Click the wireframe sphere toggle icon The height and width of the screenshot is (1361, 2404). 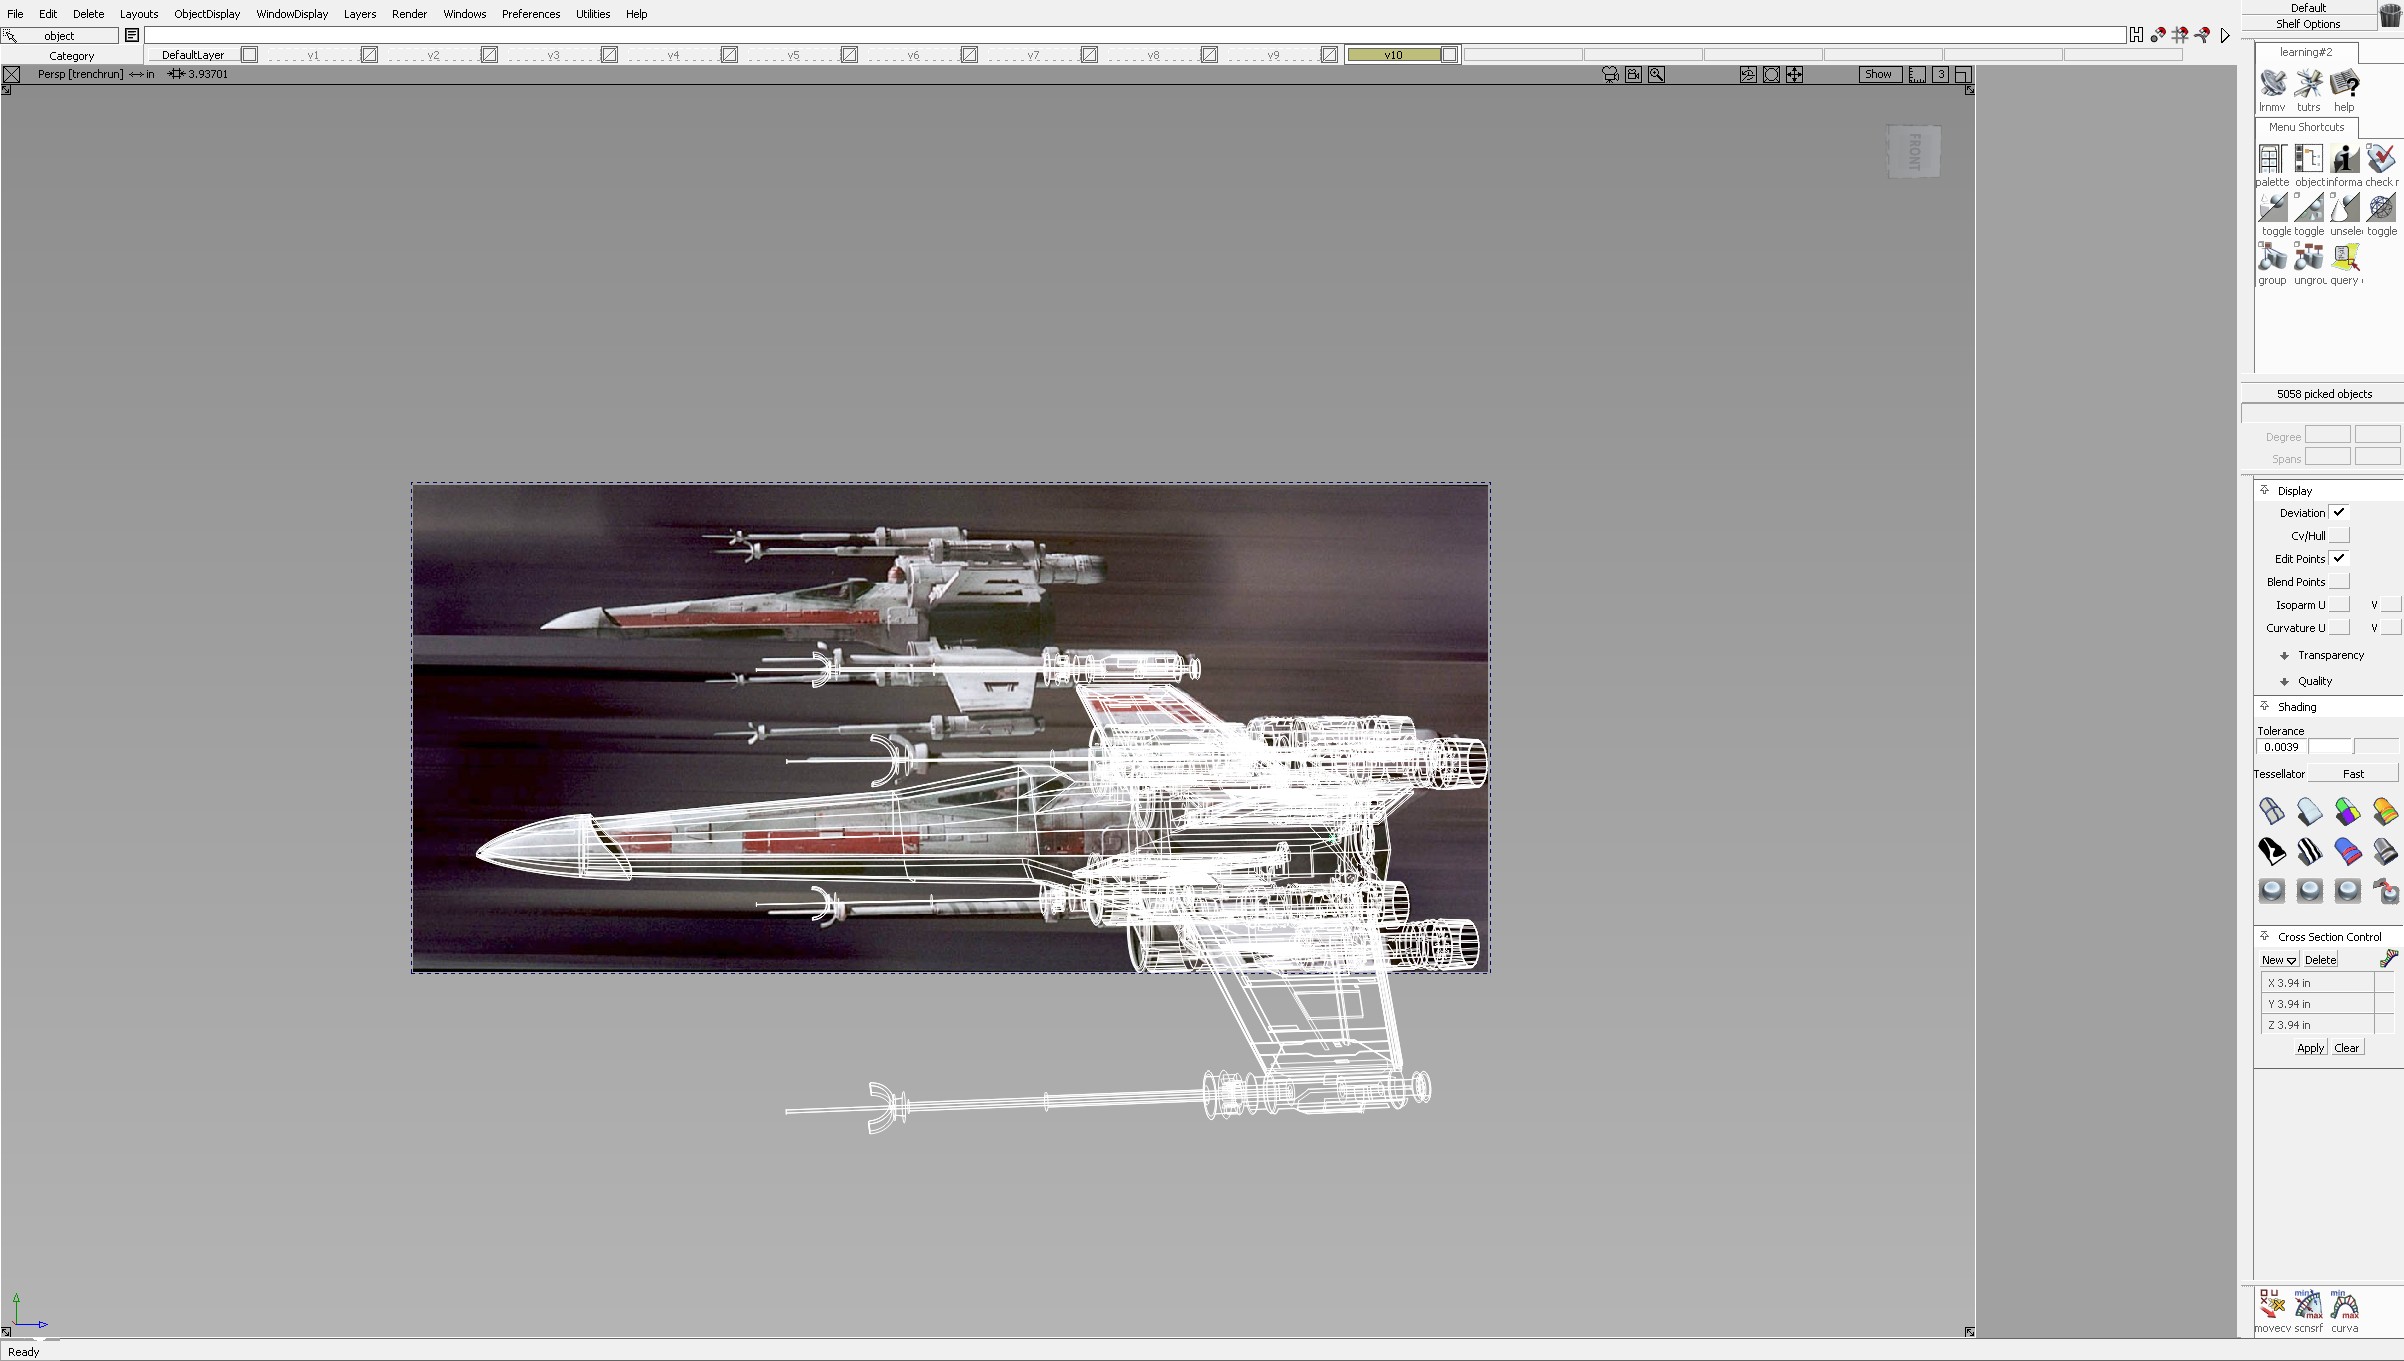tap(2381, 208)
